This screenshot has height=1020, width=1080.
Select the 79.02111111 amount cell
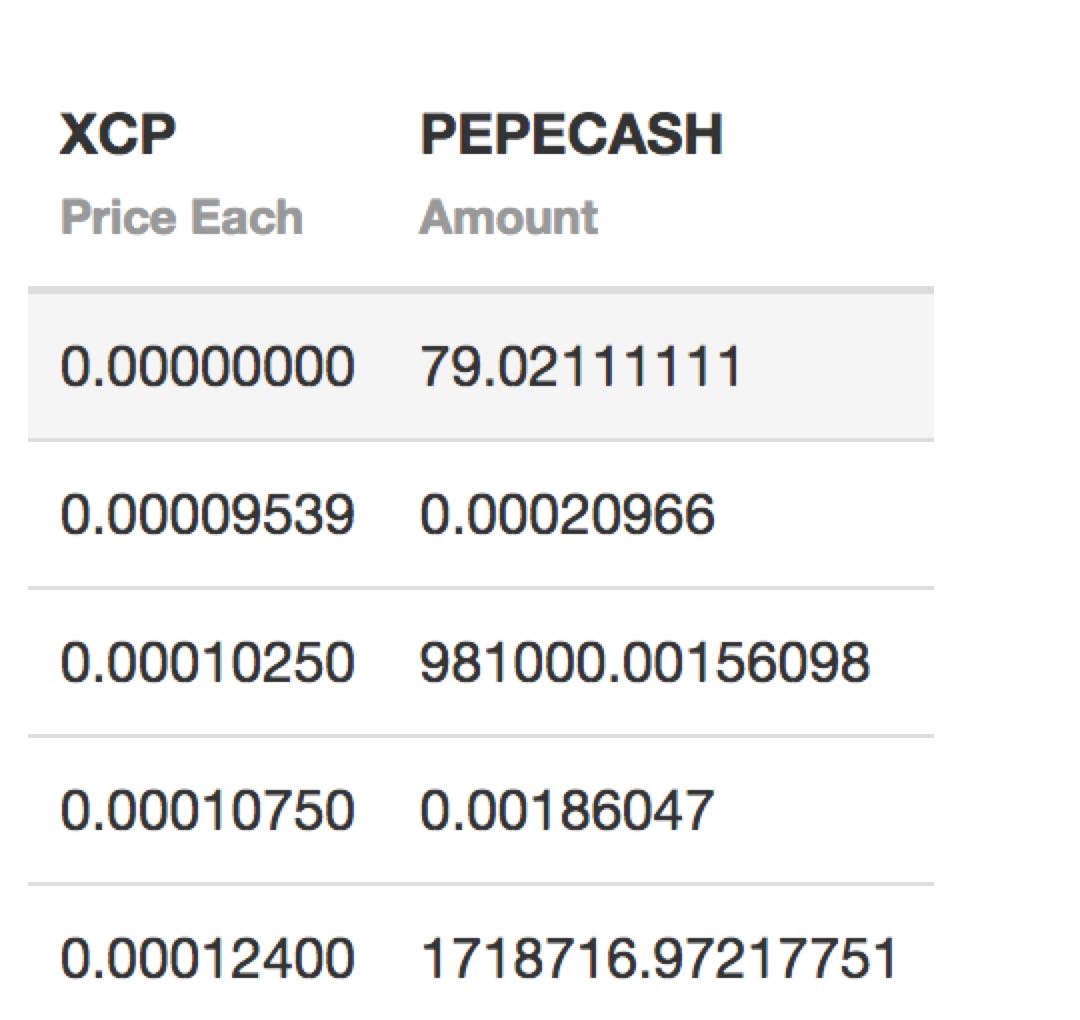tap(581, 366)
